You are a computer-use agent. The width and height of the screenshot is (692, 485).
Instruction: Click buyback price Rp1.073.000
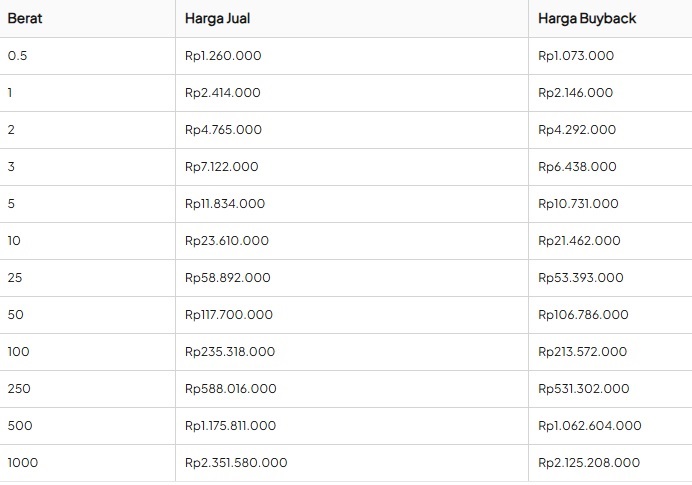pos(576,56)
